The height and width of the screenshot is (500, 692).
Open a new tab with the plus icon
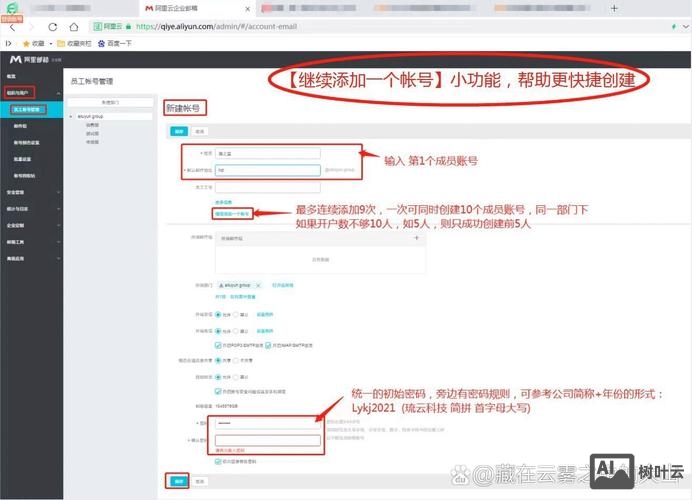pos(614,8)
